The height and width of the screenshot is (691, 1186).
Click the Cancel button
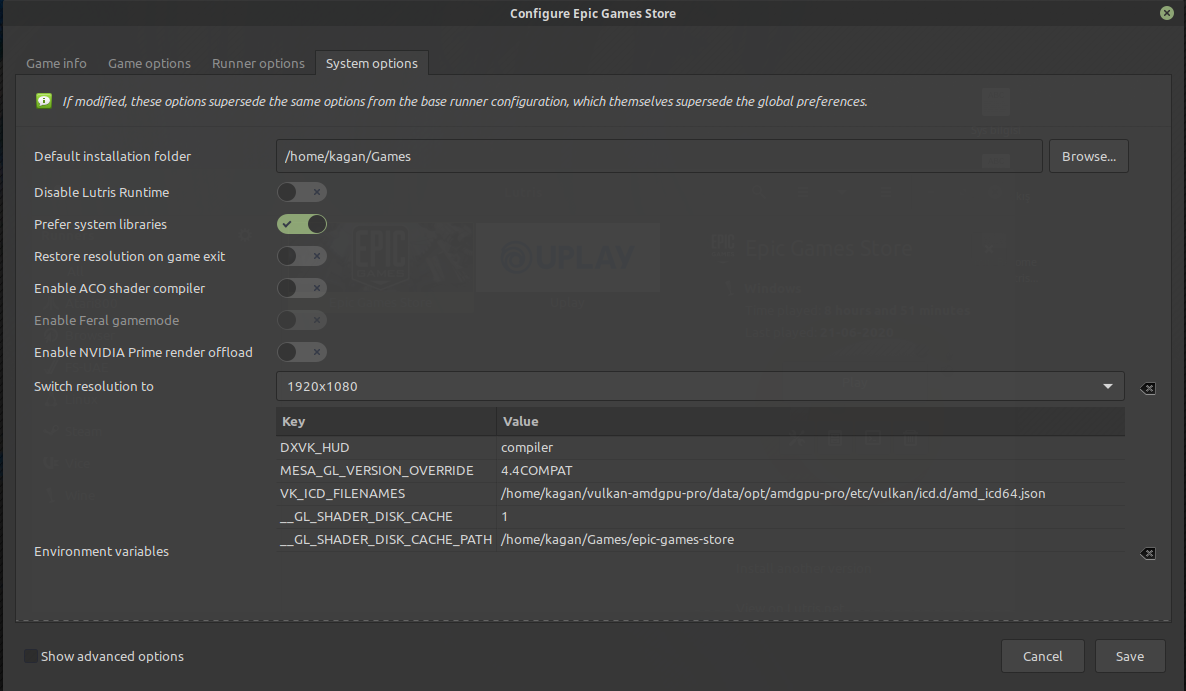pyautogui.click(x=1042, y=656)
